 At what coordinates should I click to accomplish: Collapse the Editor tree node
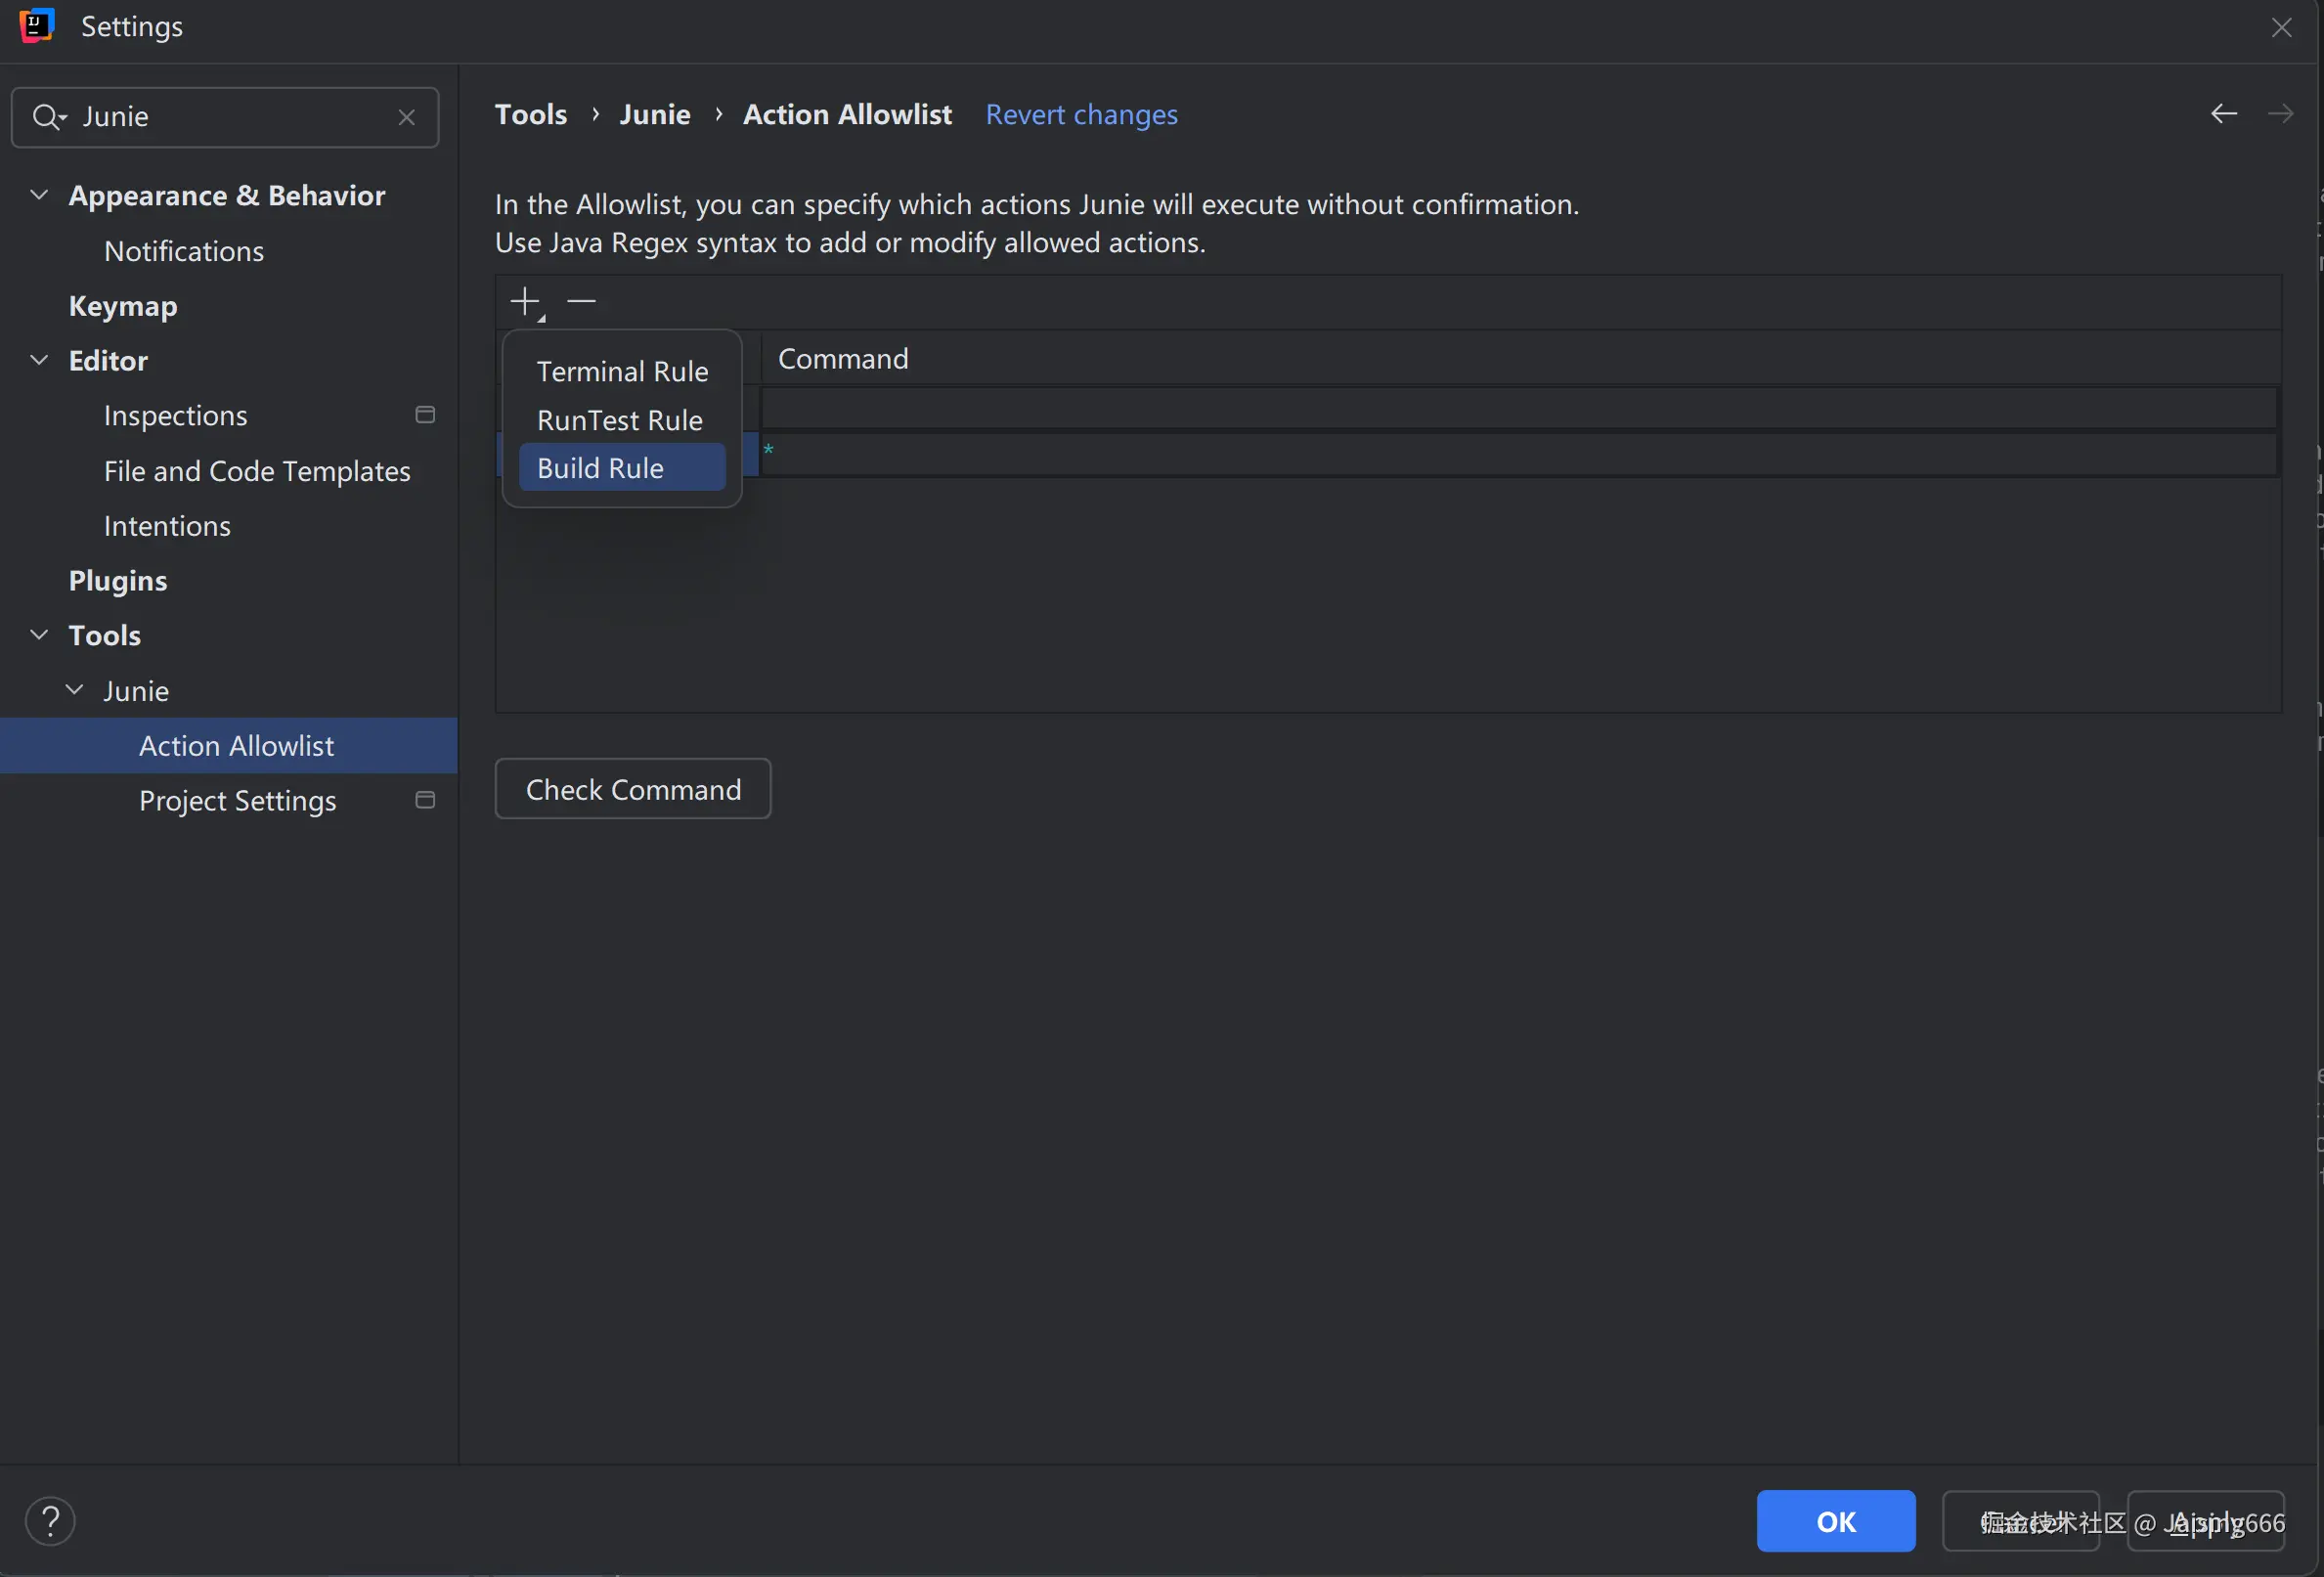pyautogui.click(x=39, y=360)
